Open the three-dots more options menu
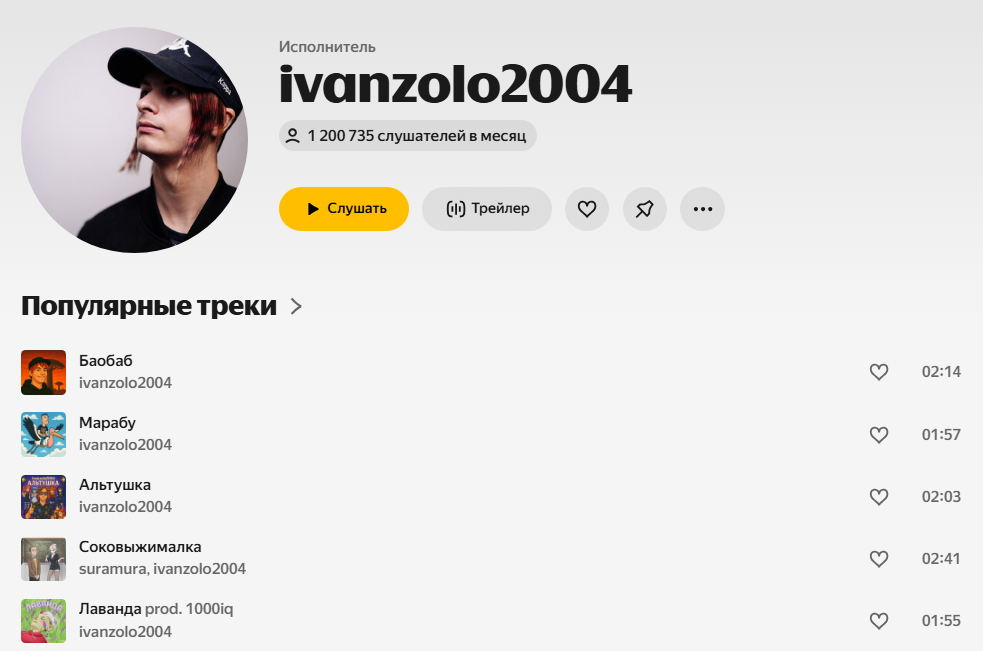Image resolution: width=983 pixels, height=651 pixels. point(702,209)
